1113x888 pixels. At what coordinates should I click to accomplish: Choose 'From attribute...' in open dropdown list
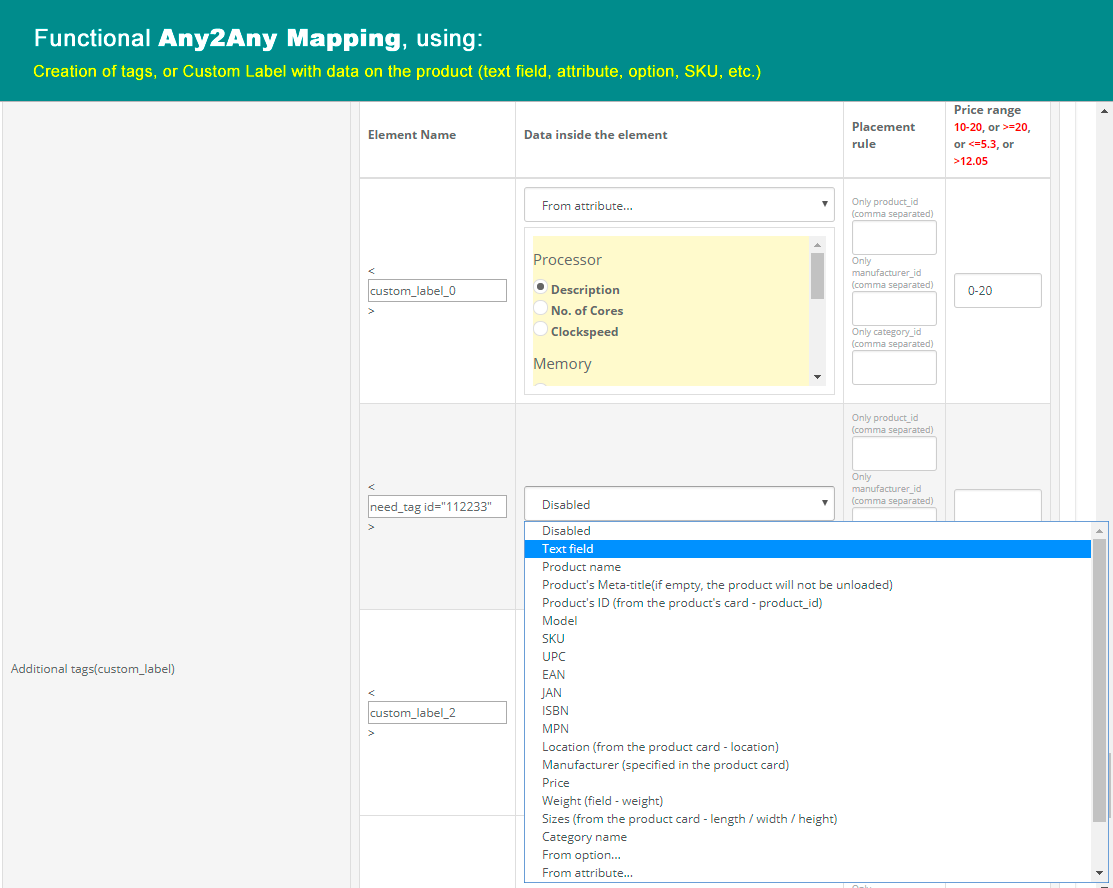pyautogui.click(x=808, y=872)
